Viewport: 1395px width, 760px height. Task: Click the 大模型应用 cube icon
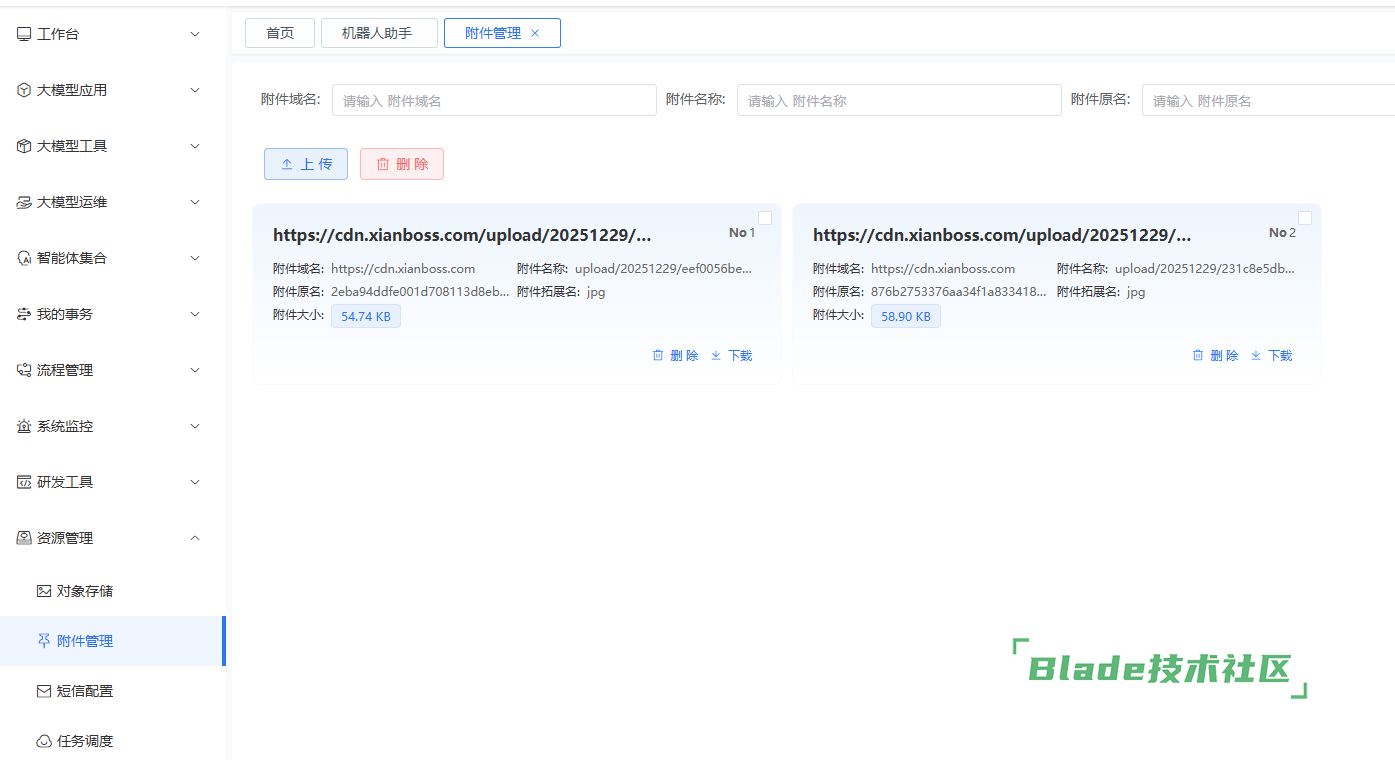pos(24,90)
